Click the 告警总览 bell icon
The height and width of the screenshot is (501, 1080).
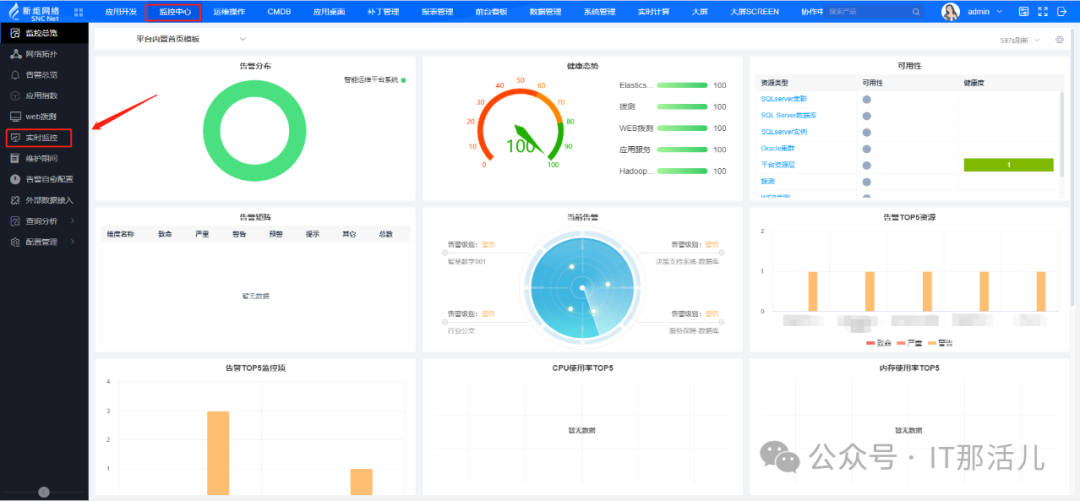pos(14,74)
